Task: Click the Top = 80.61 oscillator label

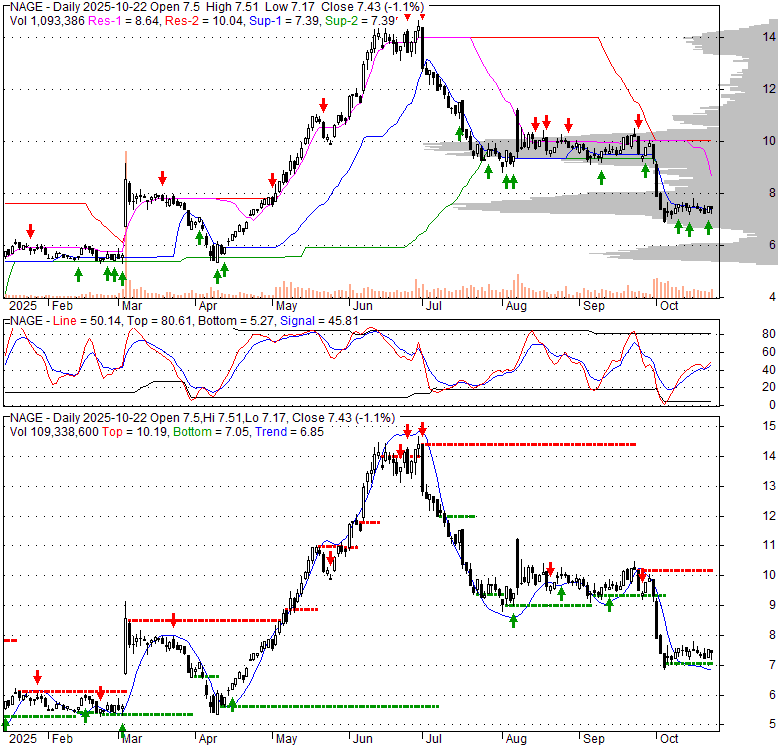Action: coord(146,320)
